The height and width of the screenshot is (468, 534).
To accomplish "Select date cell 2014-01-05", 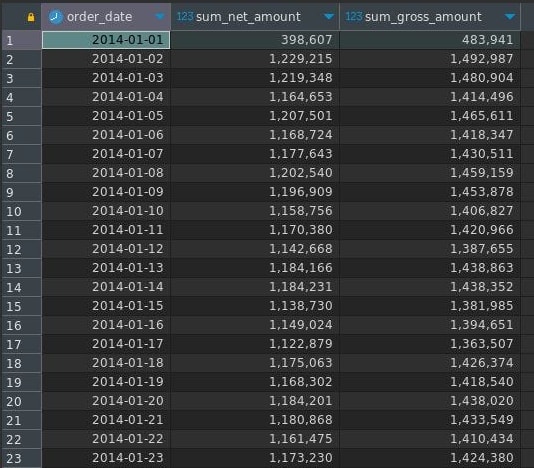I will tap(106, 116).
